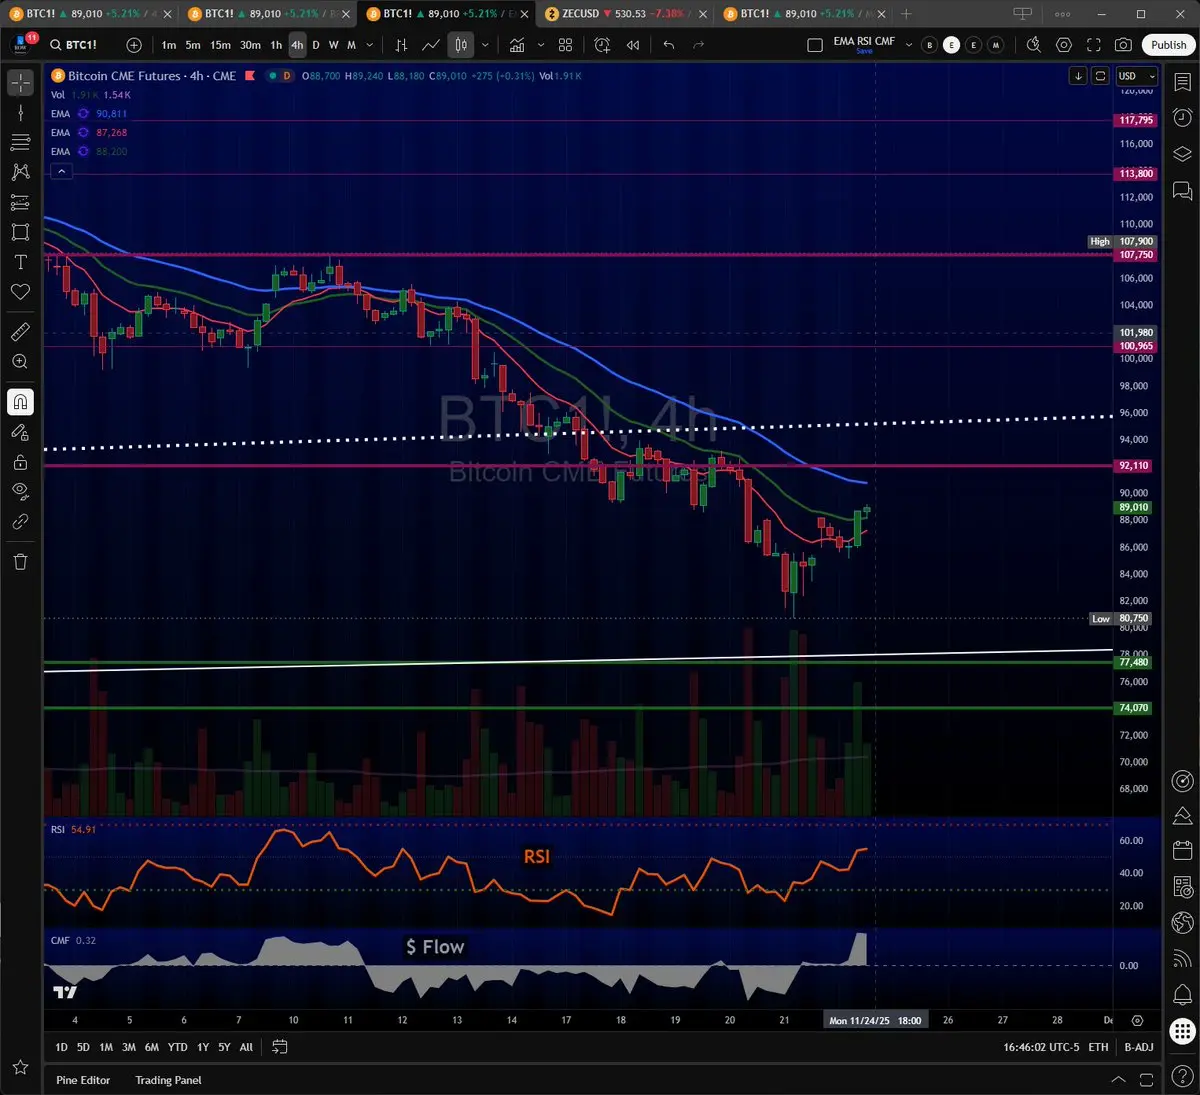
Task: Toggle the B layout button
Action: tap(929, 45)
